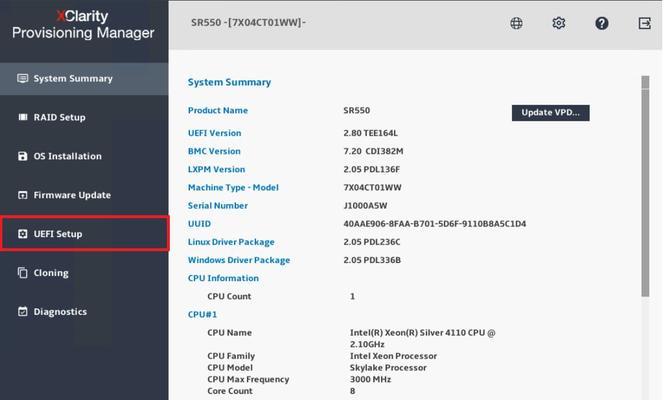This screenshot has width=664, height=400.
Task: Click the System Summary monitor icon
Action: click(22, 78)
